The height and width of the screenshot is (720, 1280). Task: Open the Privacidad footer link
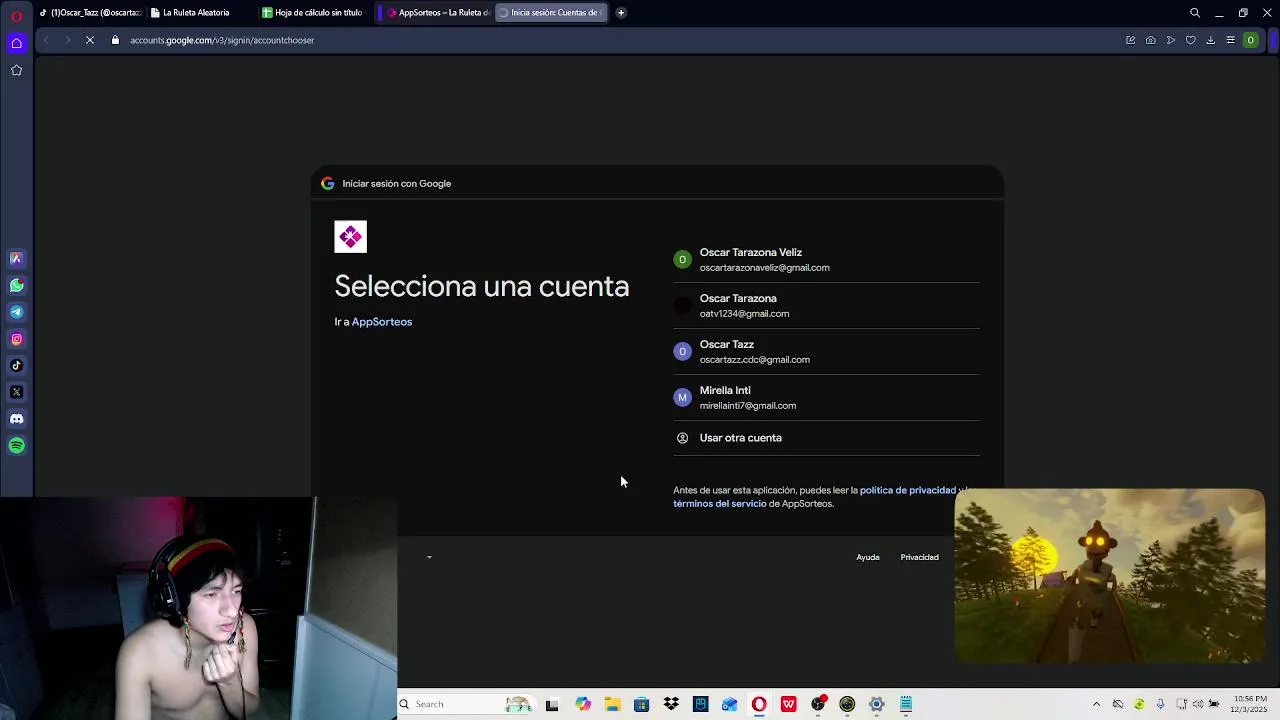919,557
